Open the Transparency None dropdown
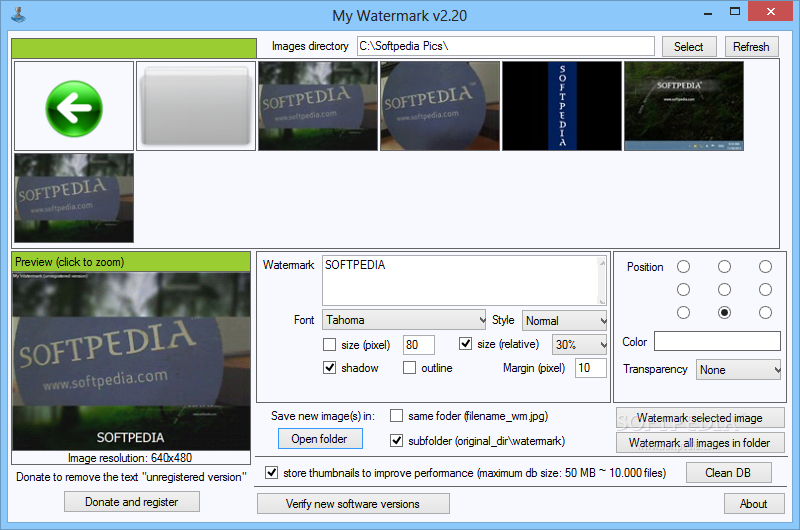Image resolution: width=800 pixels, height=530 pixels. coord(738,370)
